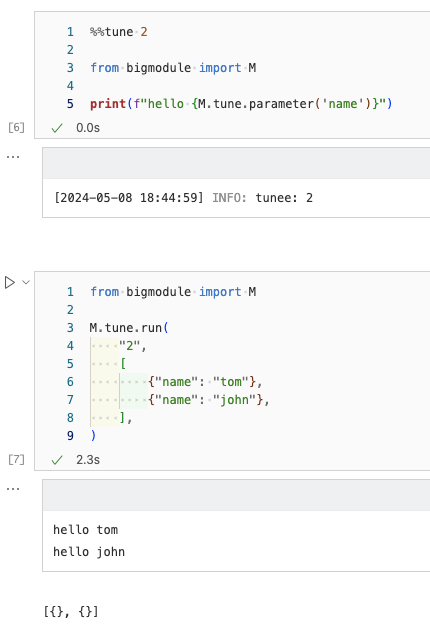The image size is (430, 632).
Task: Click the 'hello john' output line
Action: [89, 552]
